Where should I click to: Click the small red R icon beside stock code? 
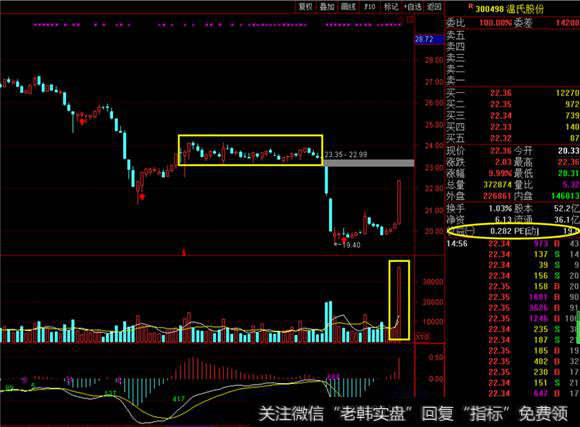coord(471,6)
